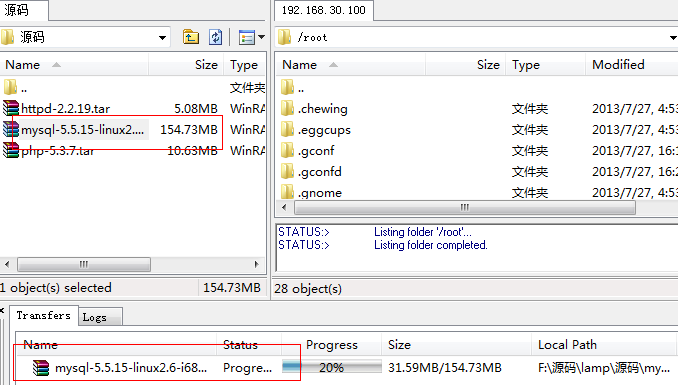
Task: Select the .gnome folder icon
Action: [287, 192]
